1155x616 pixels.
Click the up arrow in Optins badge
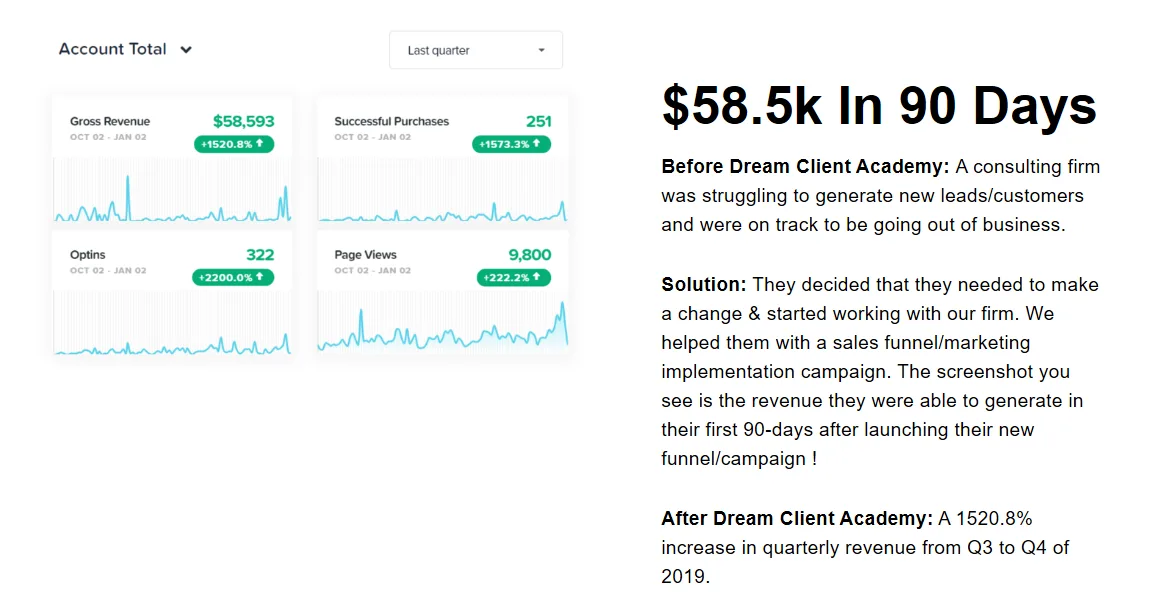tap(259, 277)
